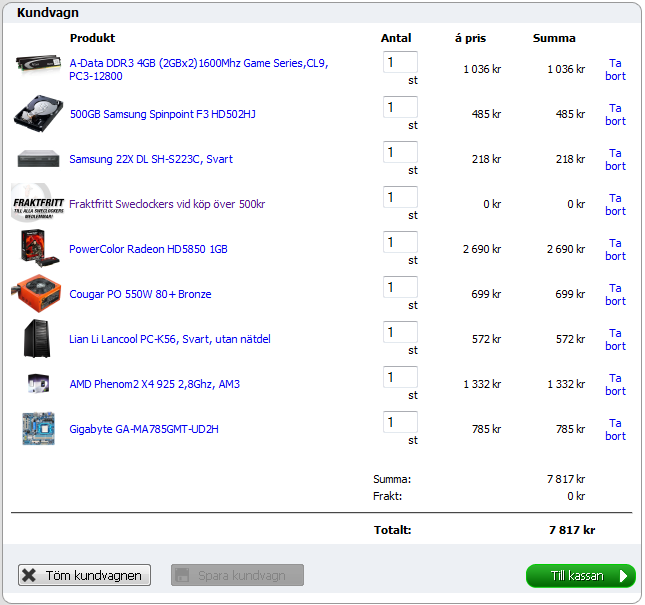Click the A-Data DDR3 memory thumbnail image
645x605 pixels.
pos(38,64)
